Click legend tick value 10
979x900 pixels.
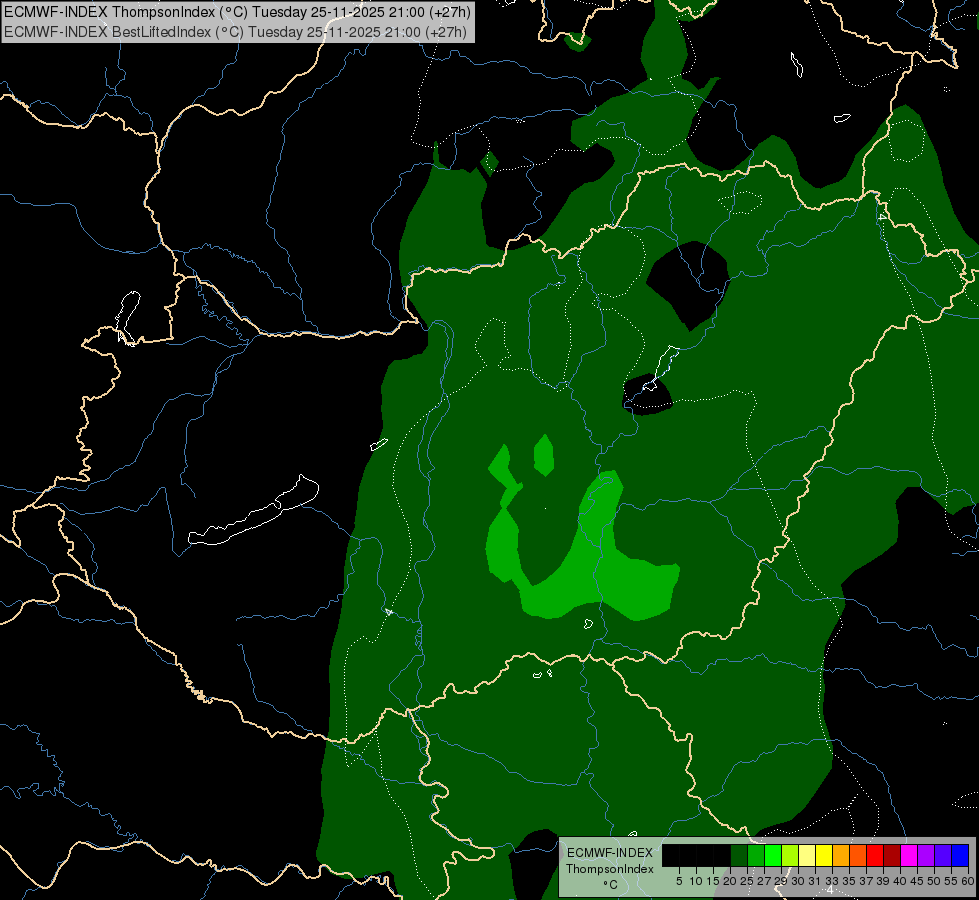pyautogui.click(x=696, y=881)
